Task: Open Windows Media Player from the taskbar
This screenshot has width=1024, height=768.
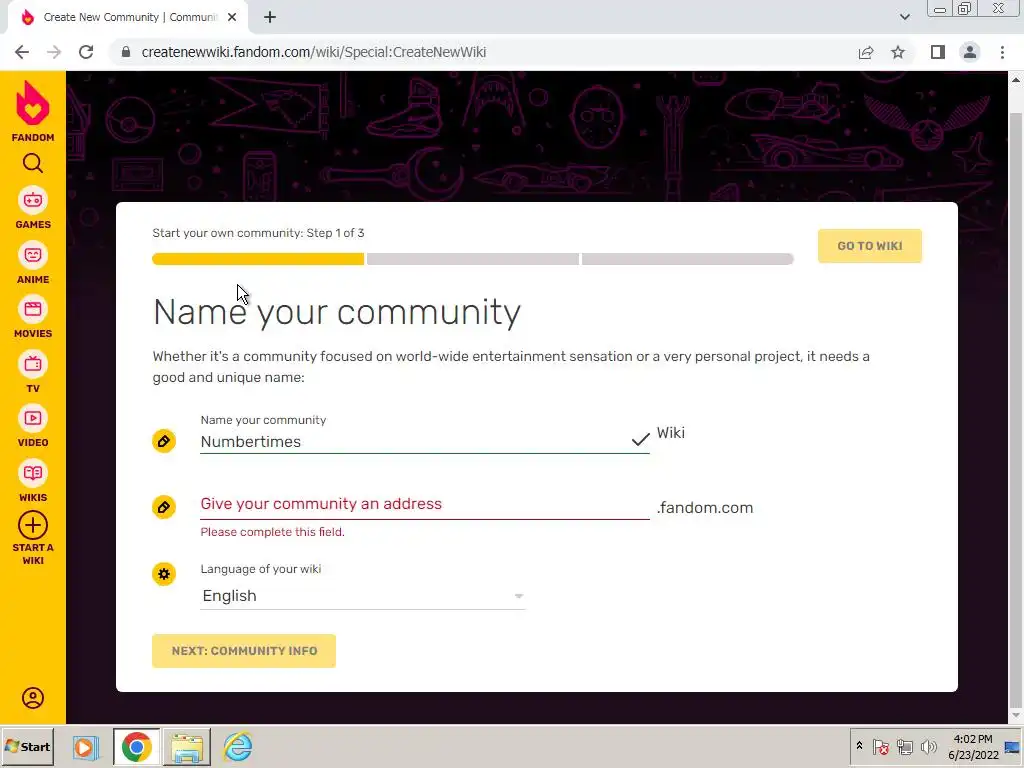Action: click(86, 747)
